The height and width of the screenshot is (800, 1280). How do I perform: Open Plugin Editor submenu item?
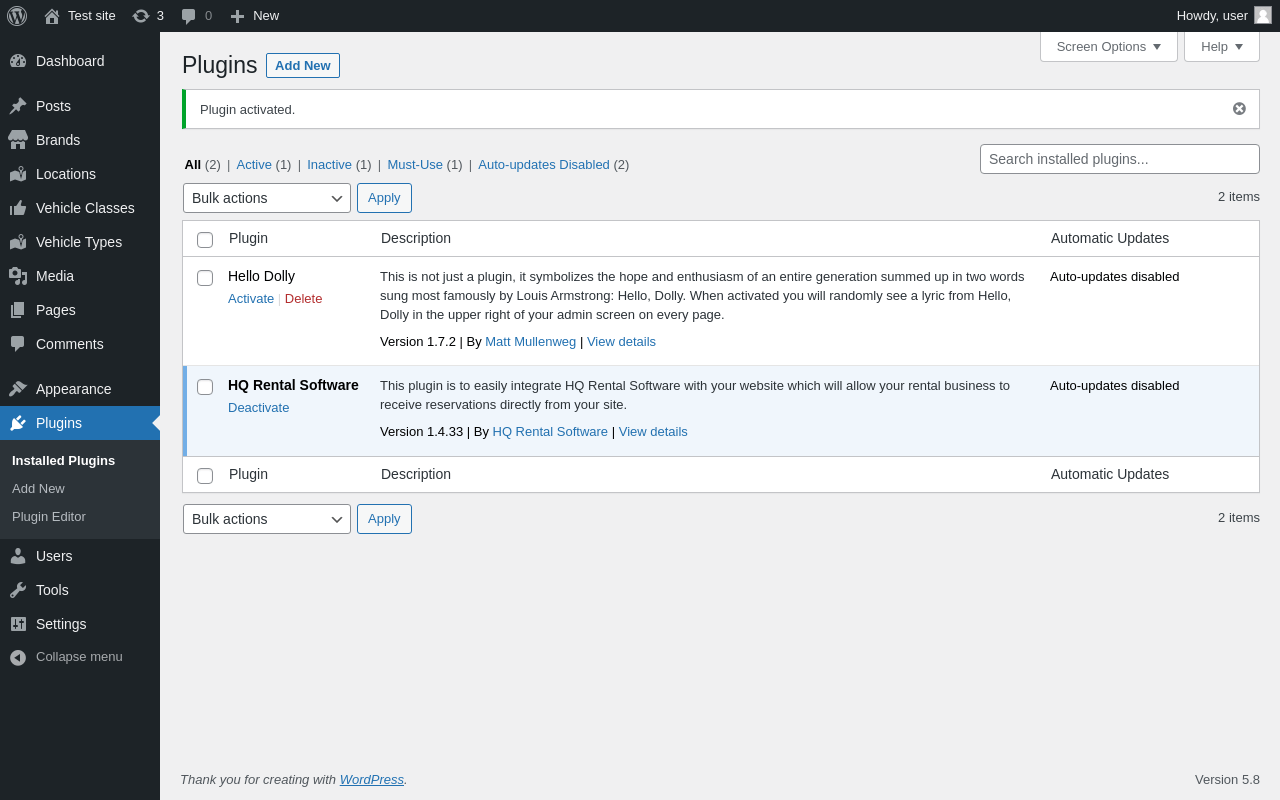click(x=49, y=517)
